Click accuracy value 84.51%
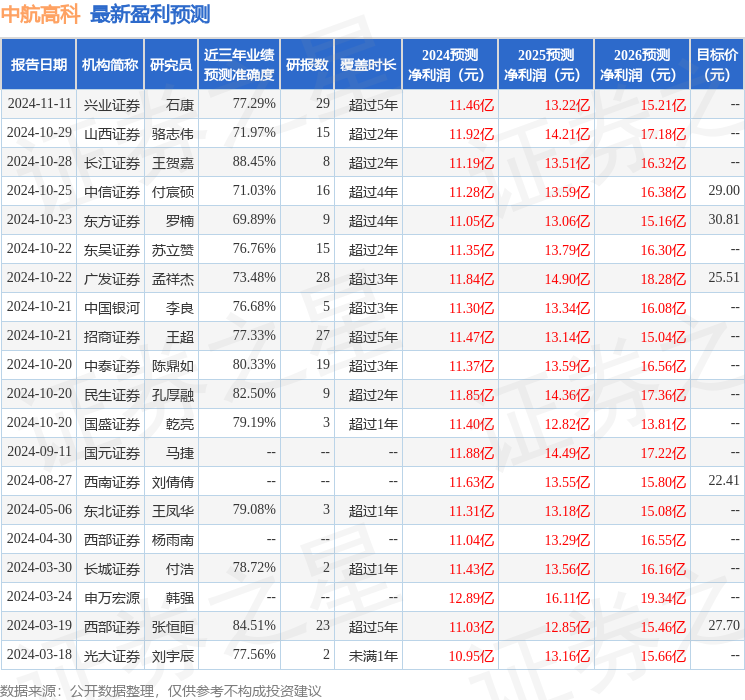745x700 pixels. point(254,625)
